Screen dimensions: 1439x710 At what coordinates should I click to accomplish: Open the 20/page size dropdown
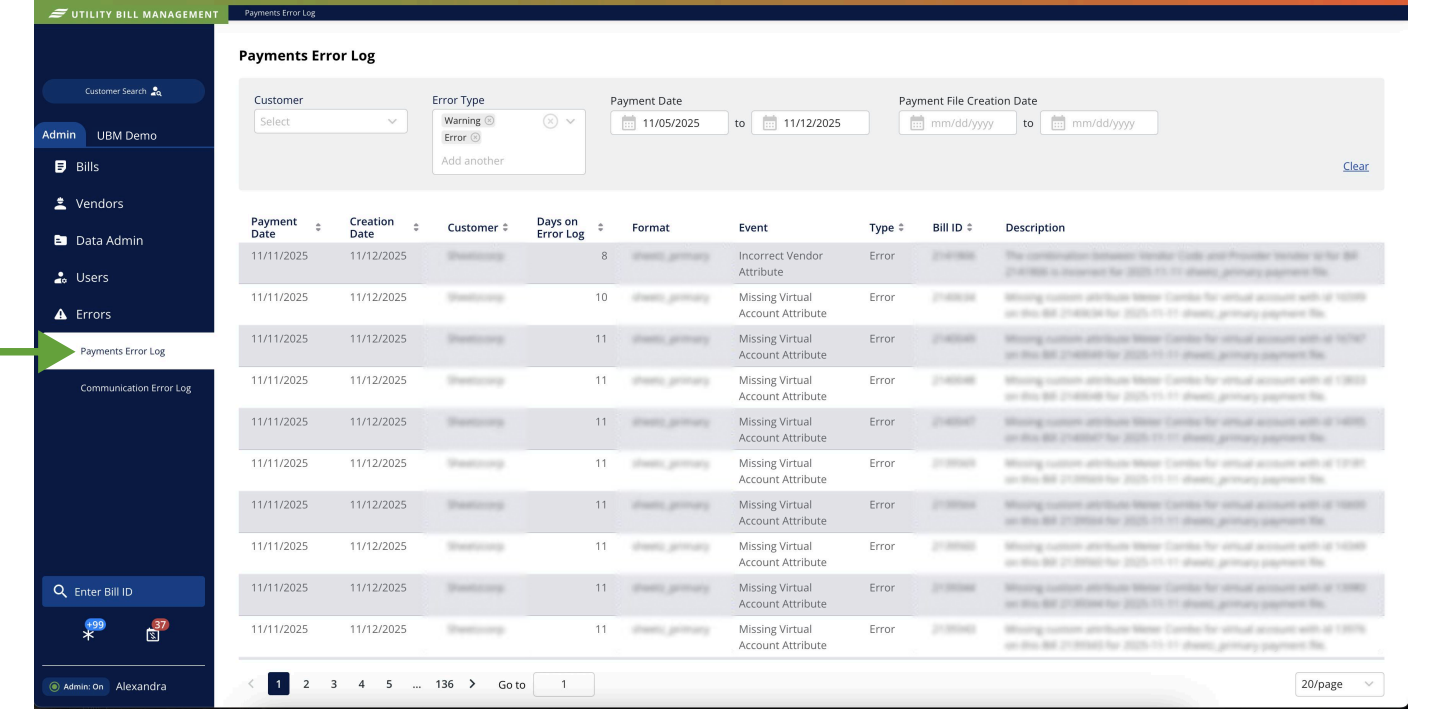pos(1338,684)
